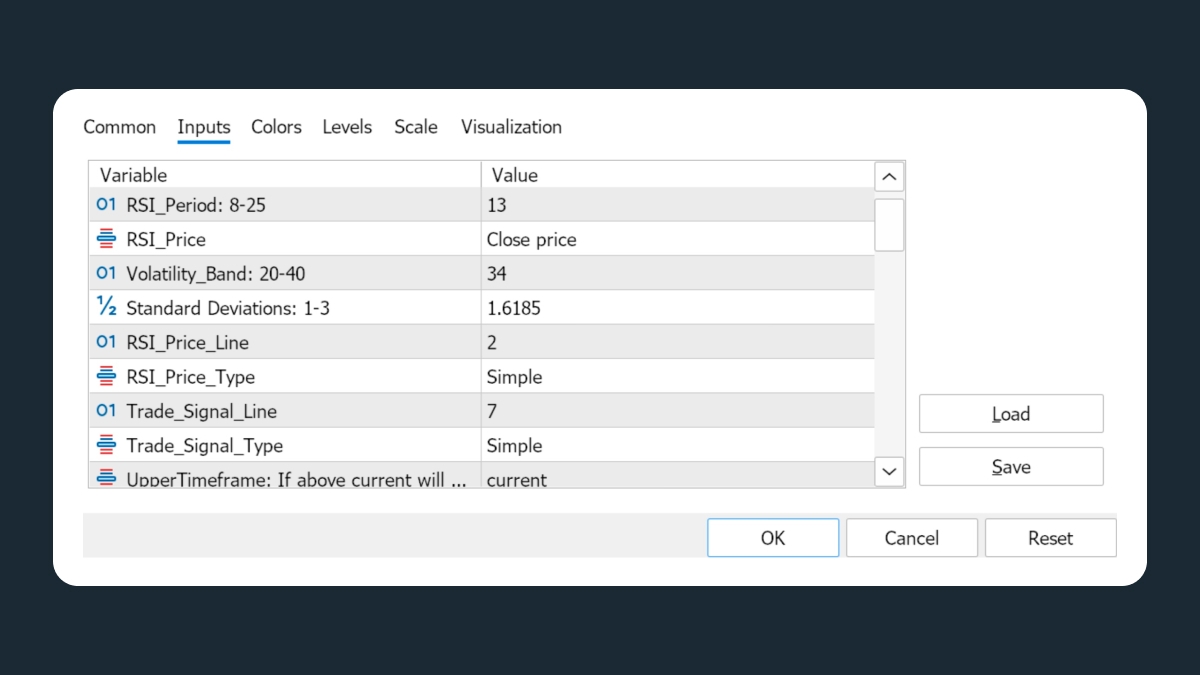Click the integer icon beside Volatility_Band
The height and width of the screenshot is (675, 1200).
coord(106,273)
